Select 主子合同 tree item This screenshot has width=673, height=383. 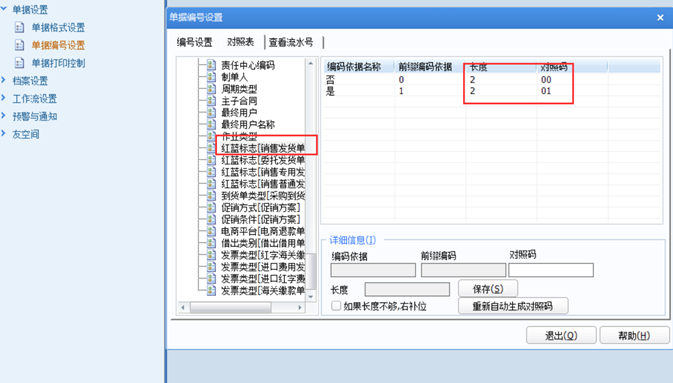[x=239, y=101]
